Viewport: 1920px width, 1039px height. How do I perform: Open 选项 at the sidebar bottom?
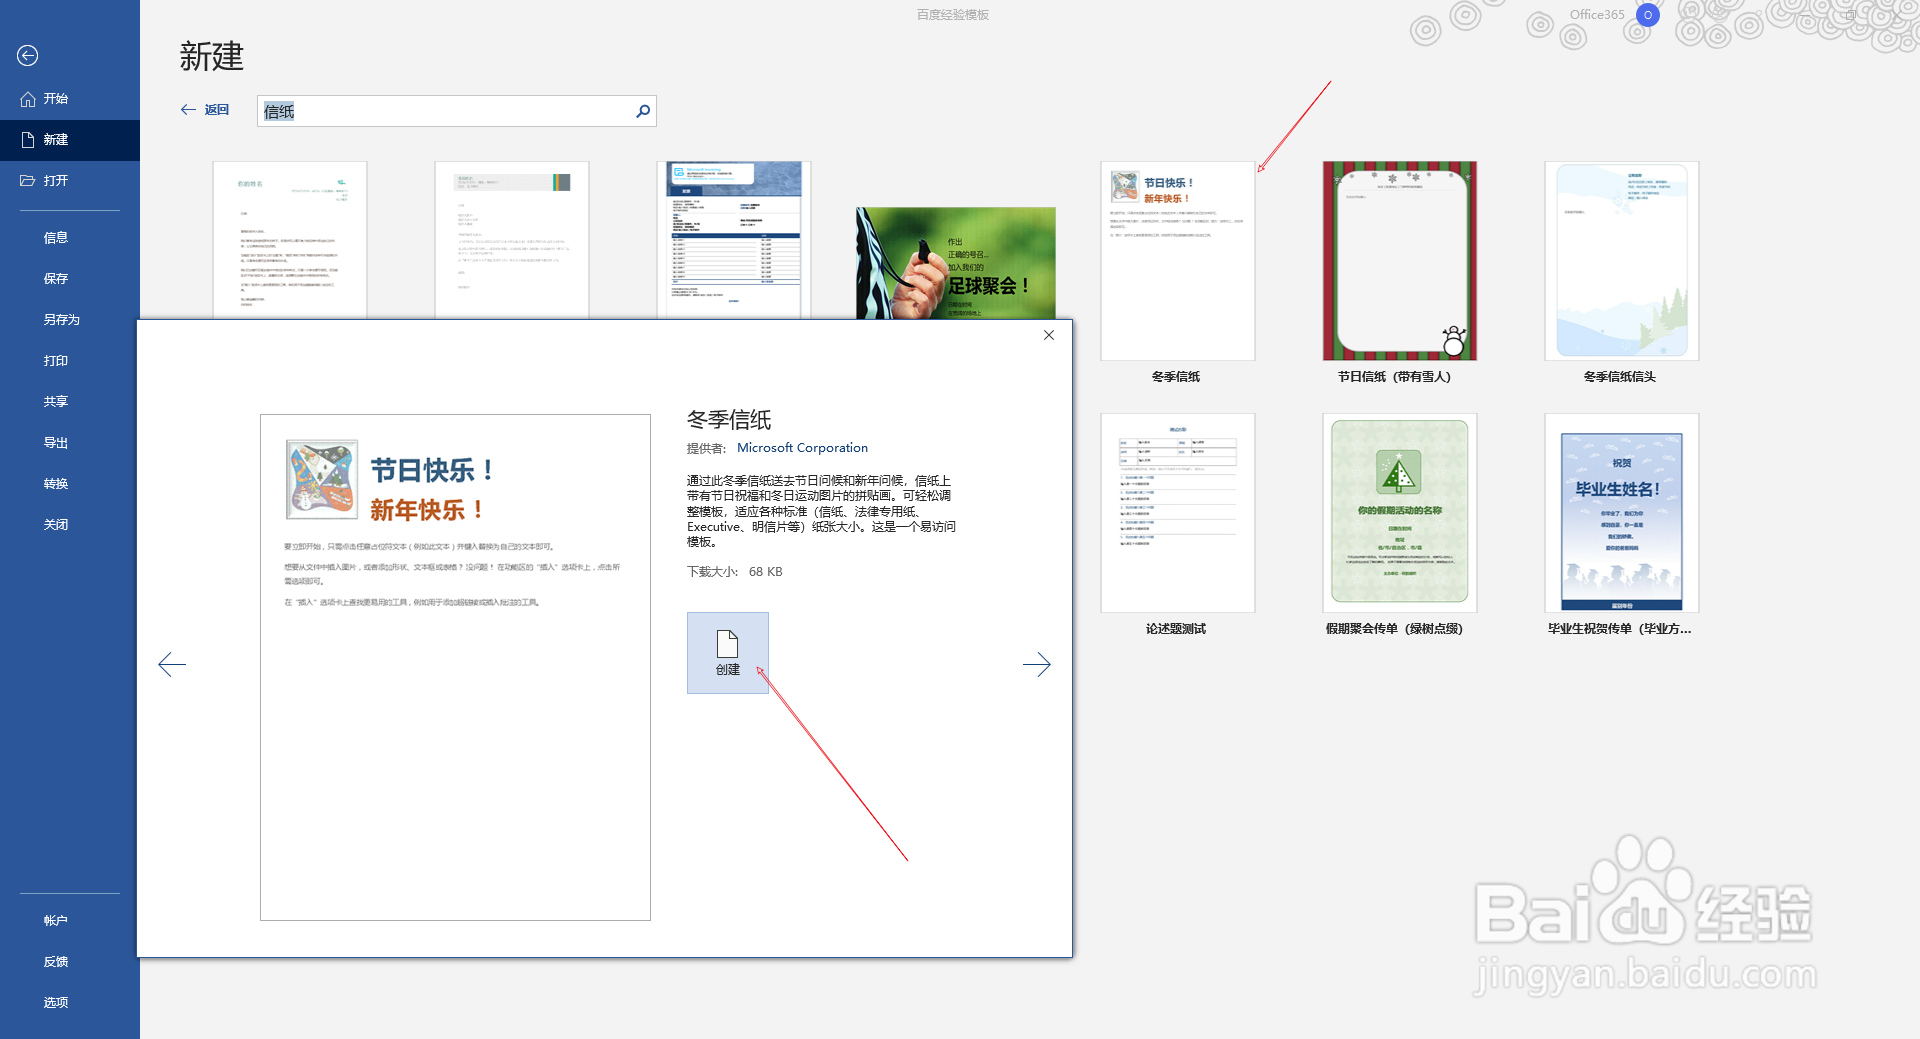point(56,1001)
